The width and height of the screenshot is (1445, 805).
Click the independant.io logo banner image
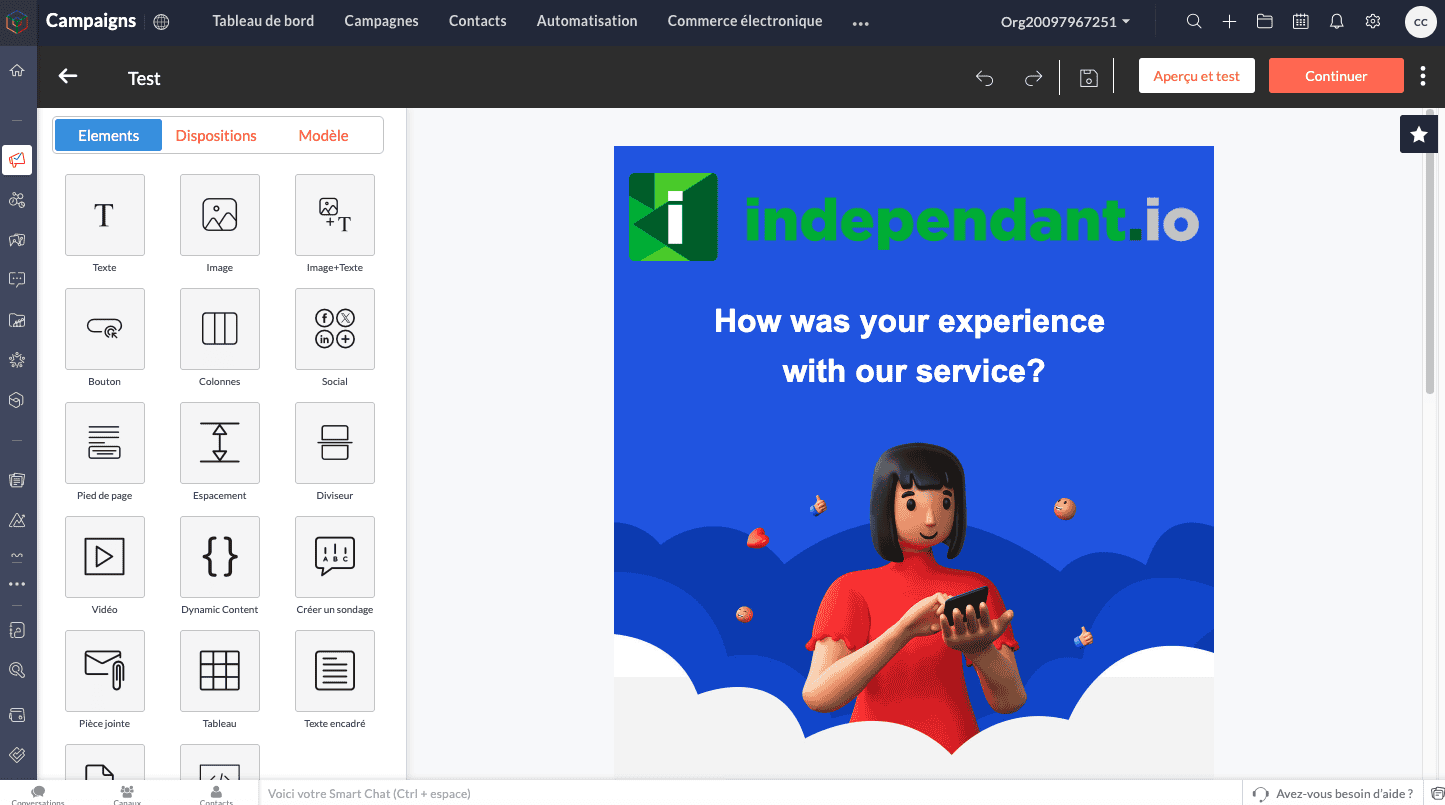[x=913, y=218]
